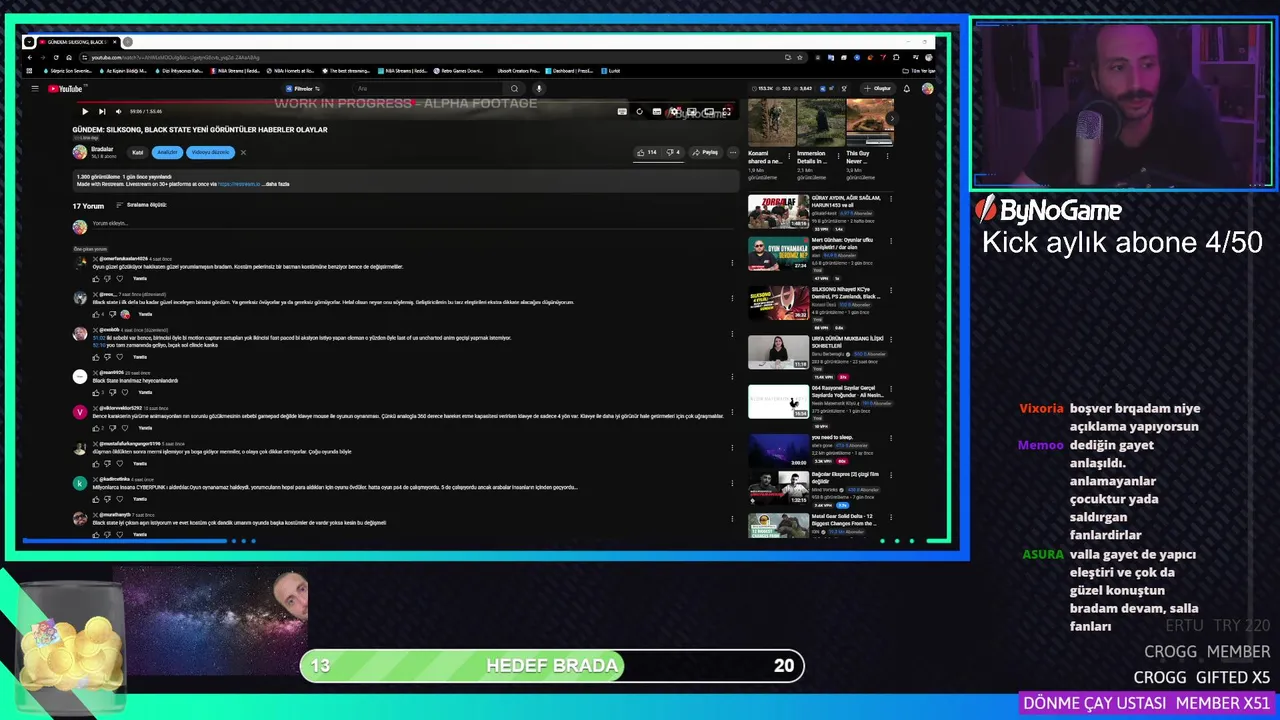Expand description with ...daha fazla
The image size is (1280, 720).
(277, 184)
